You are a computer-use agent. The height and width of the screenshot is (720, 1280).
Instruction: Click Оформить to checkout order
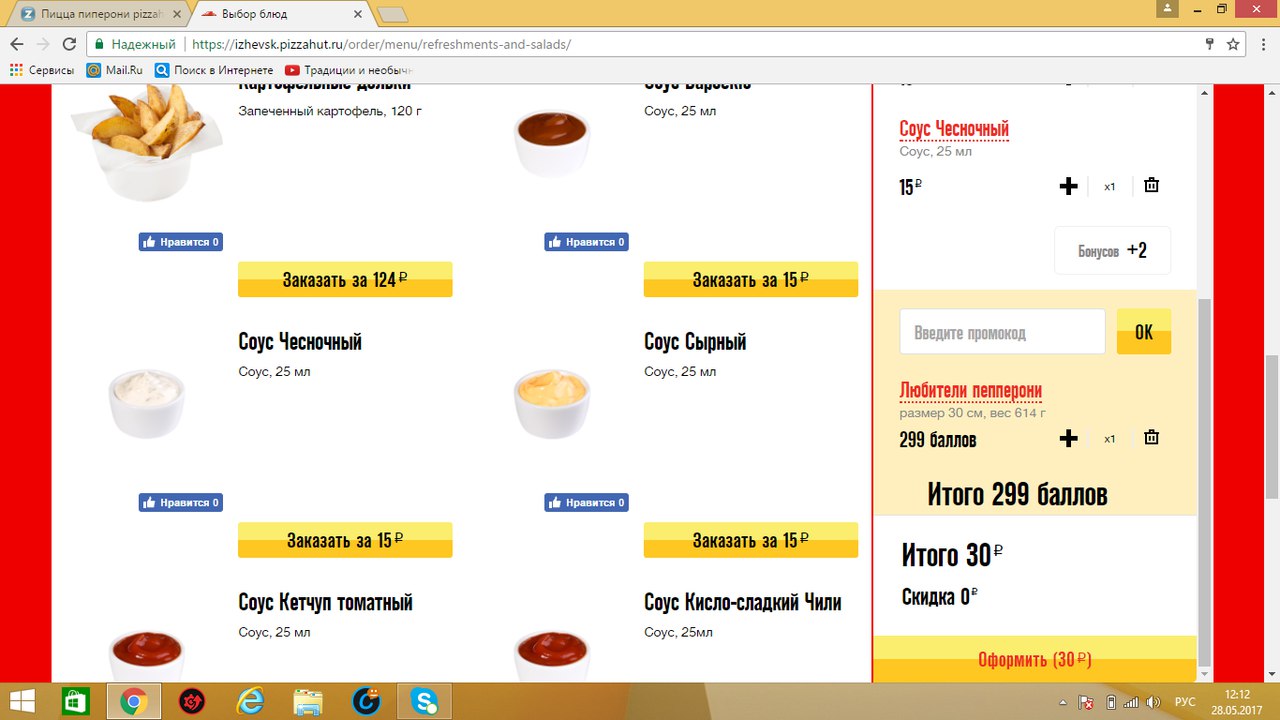[1034, 660]
